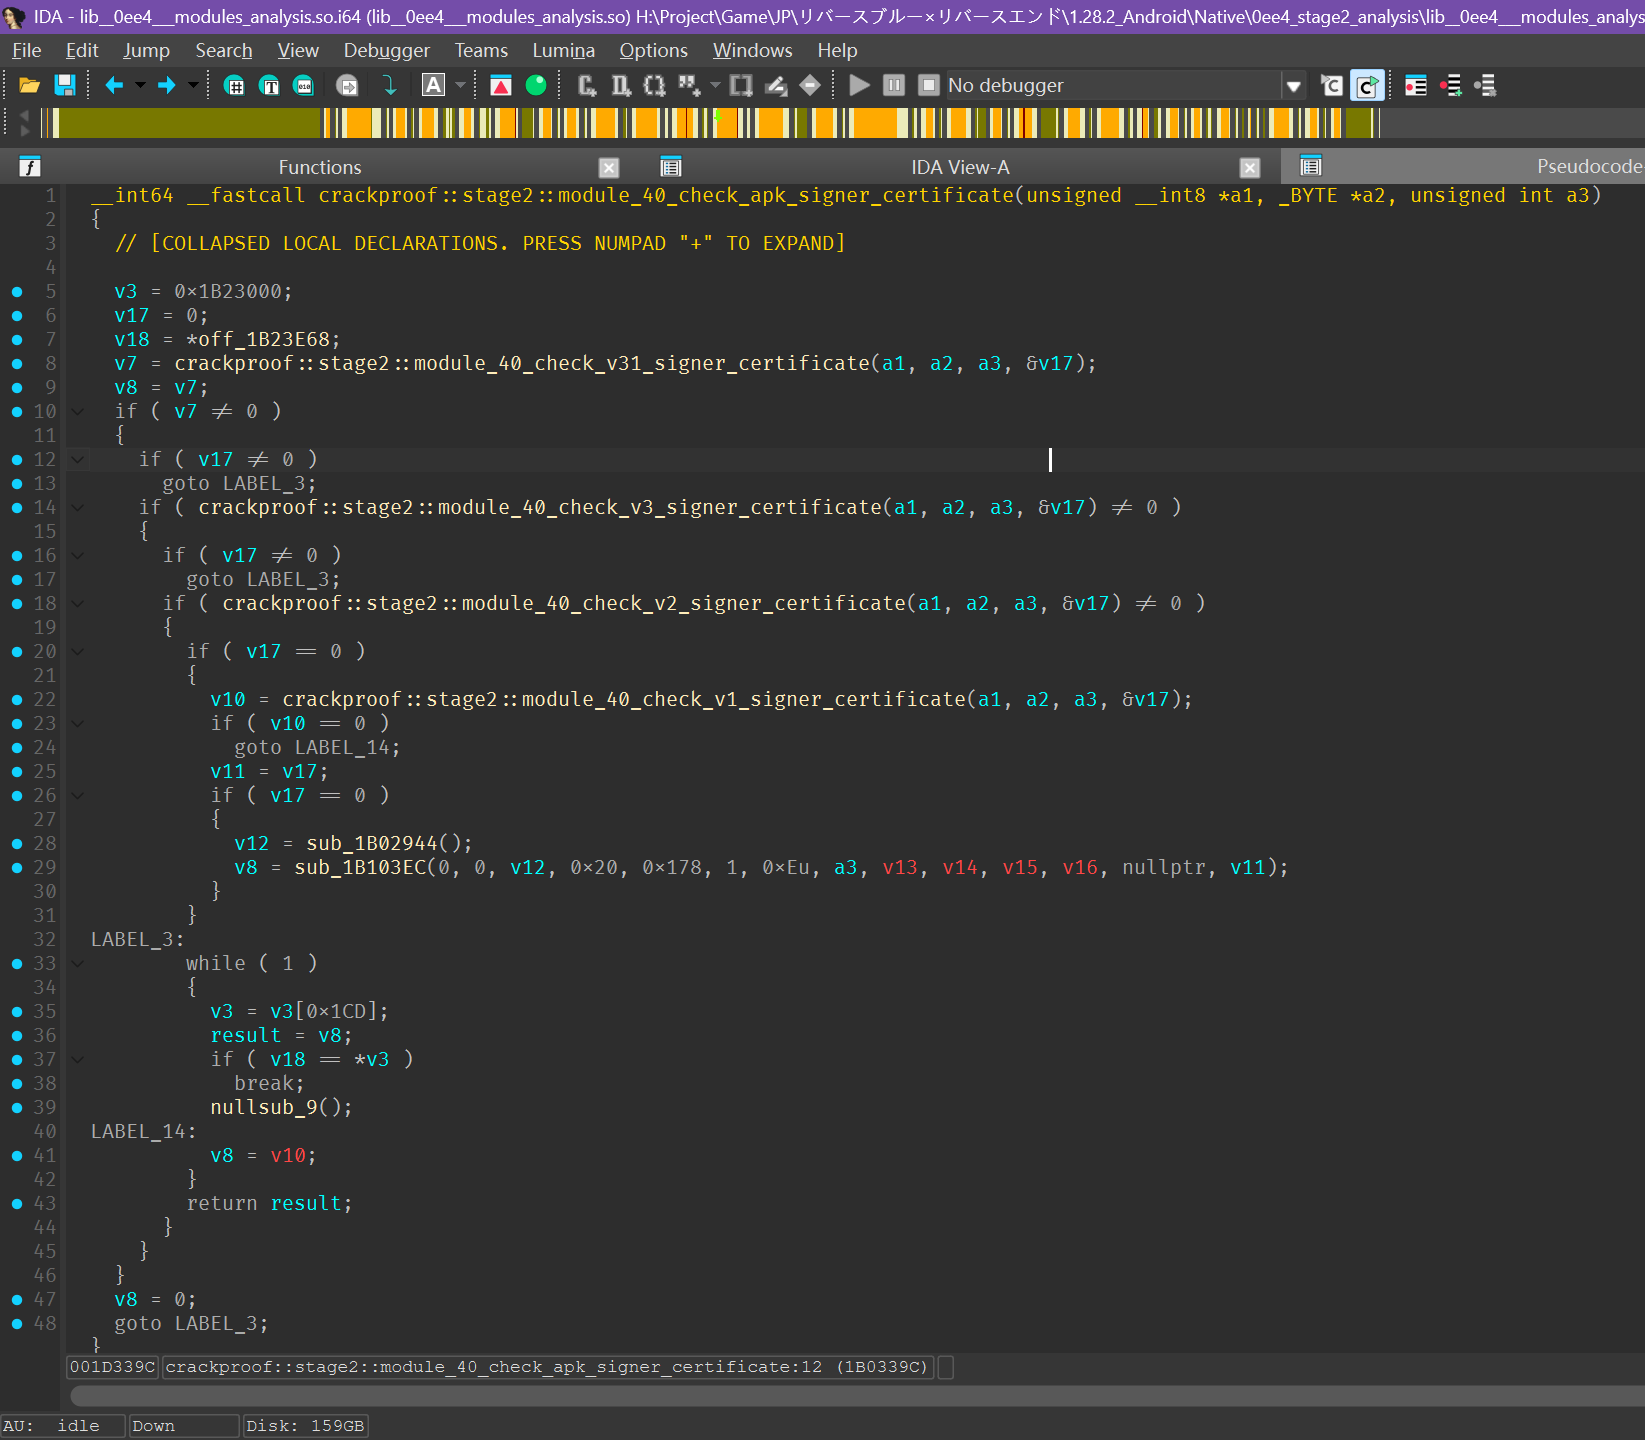Click sub_1B02944 function call
Screen dimensions: 1645x1440
(x=372, y=844)
